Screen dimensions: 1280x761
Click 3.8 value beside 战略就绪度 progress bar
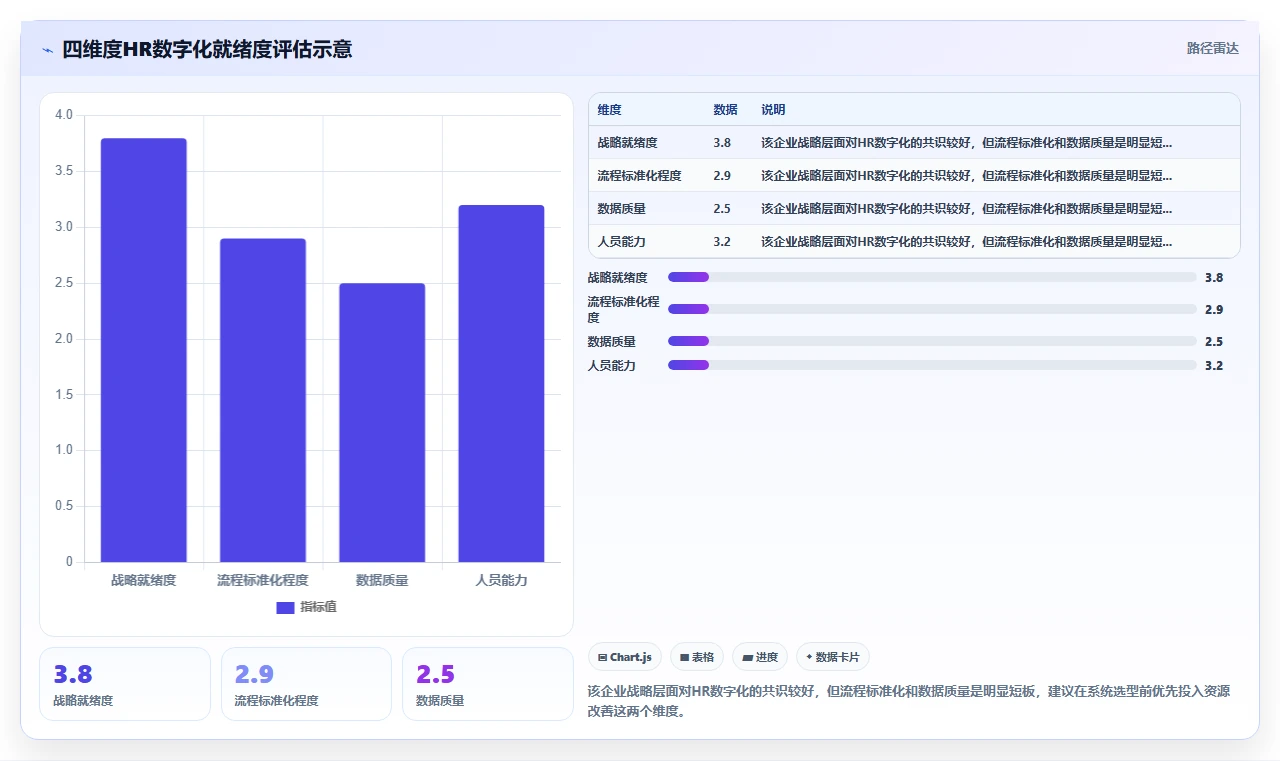tap(1214, 278)
